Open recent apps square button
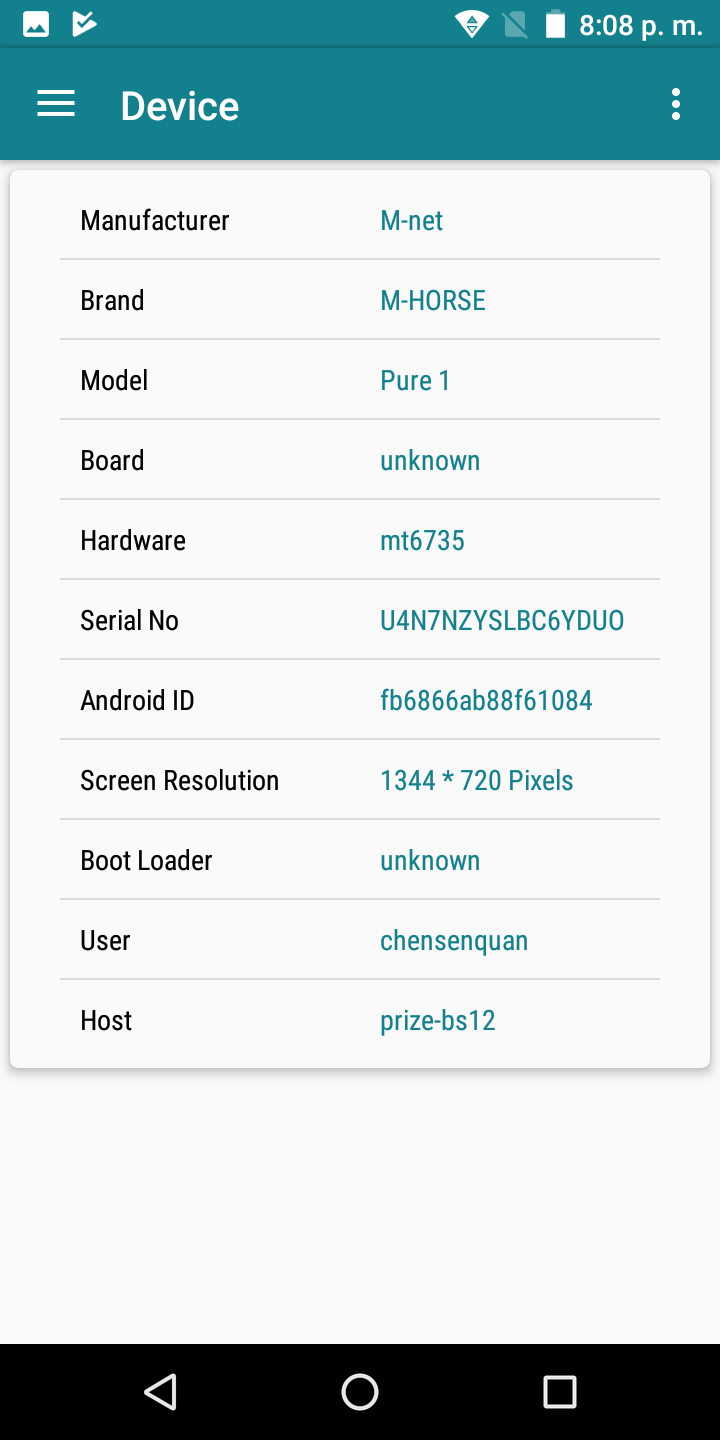Screen dimensions: 720x1440 point(559,1391)
